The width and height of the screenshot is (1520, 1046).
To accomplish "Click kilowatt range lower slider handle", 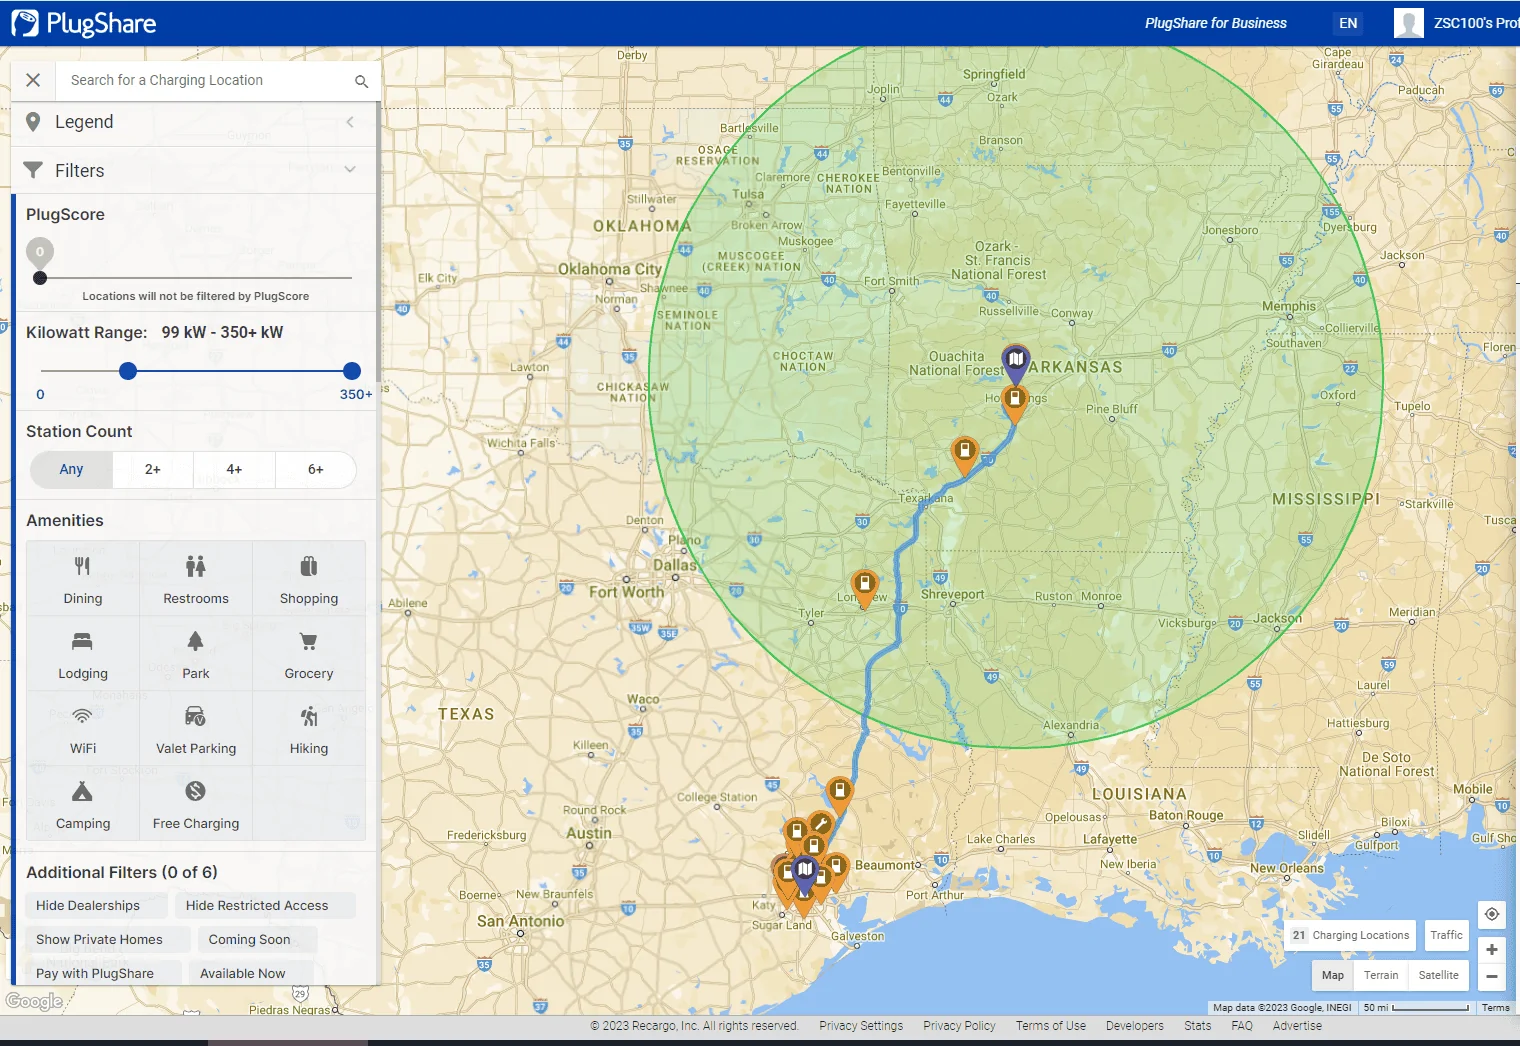I will (x=128, y=371).
